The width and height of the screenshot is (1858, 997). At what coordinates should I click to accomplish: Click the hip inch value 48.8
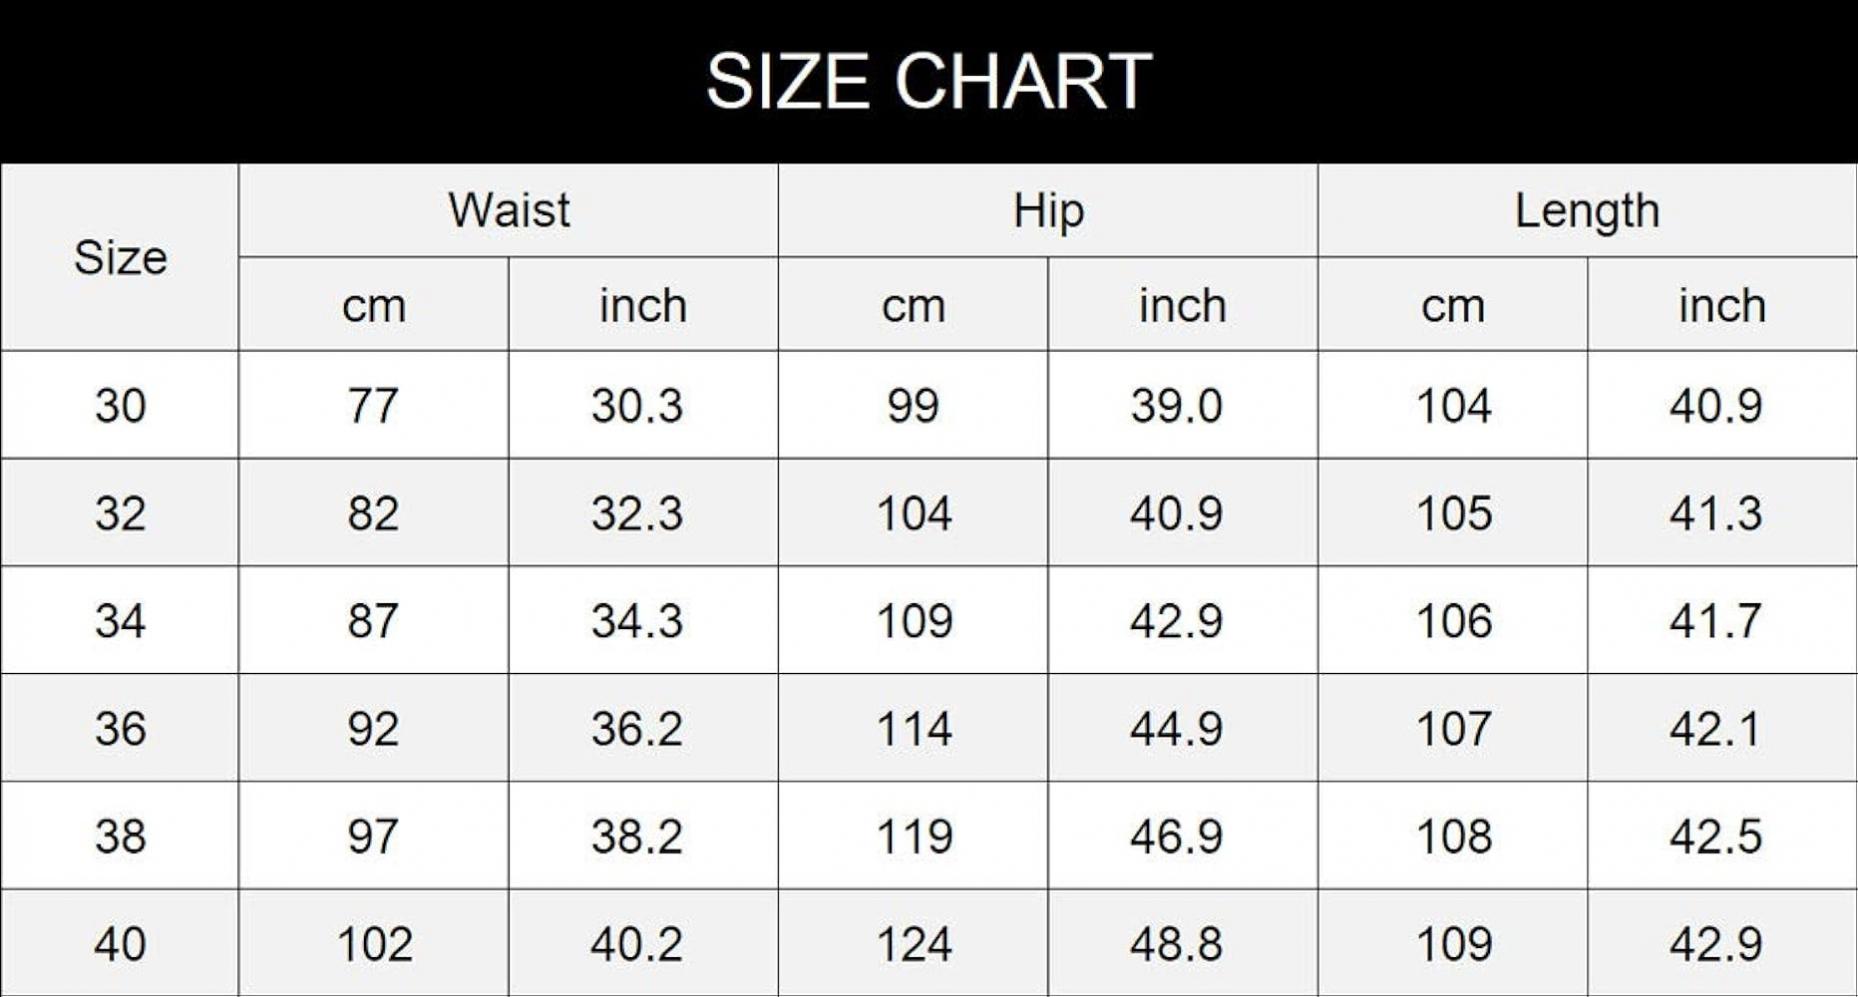pos(1176,944)
